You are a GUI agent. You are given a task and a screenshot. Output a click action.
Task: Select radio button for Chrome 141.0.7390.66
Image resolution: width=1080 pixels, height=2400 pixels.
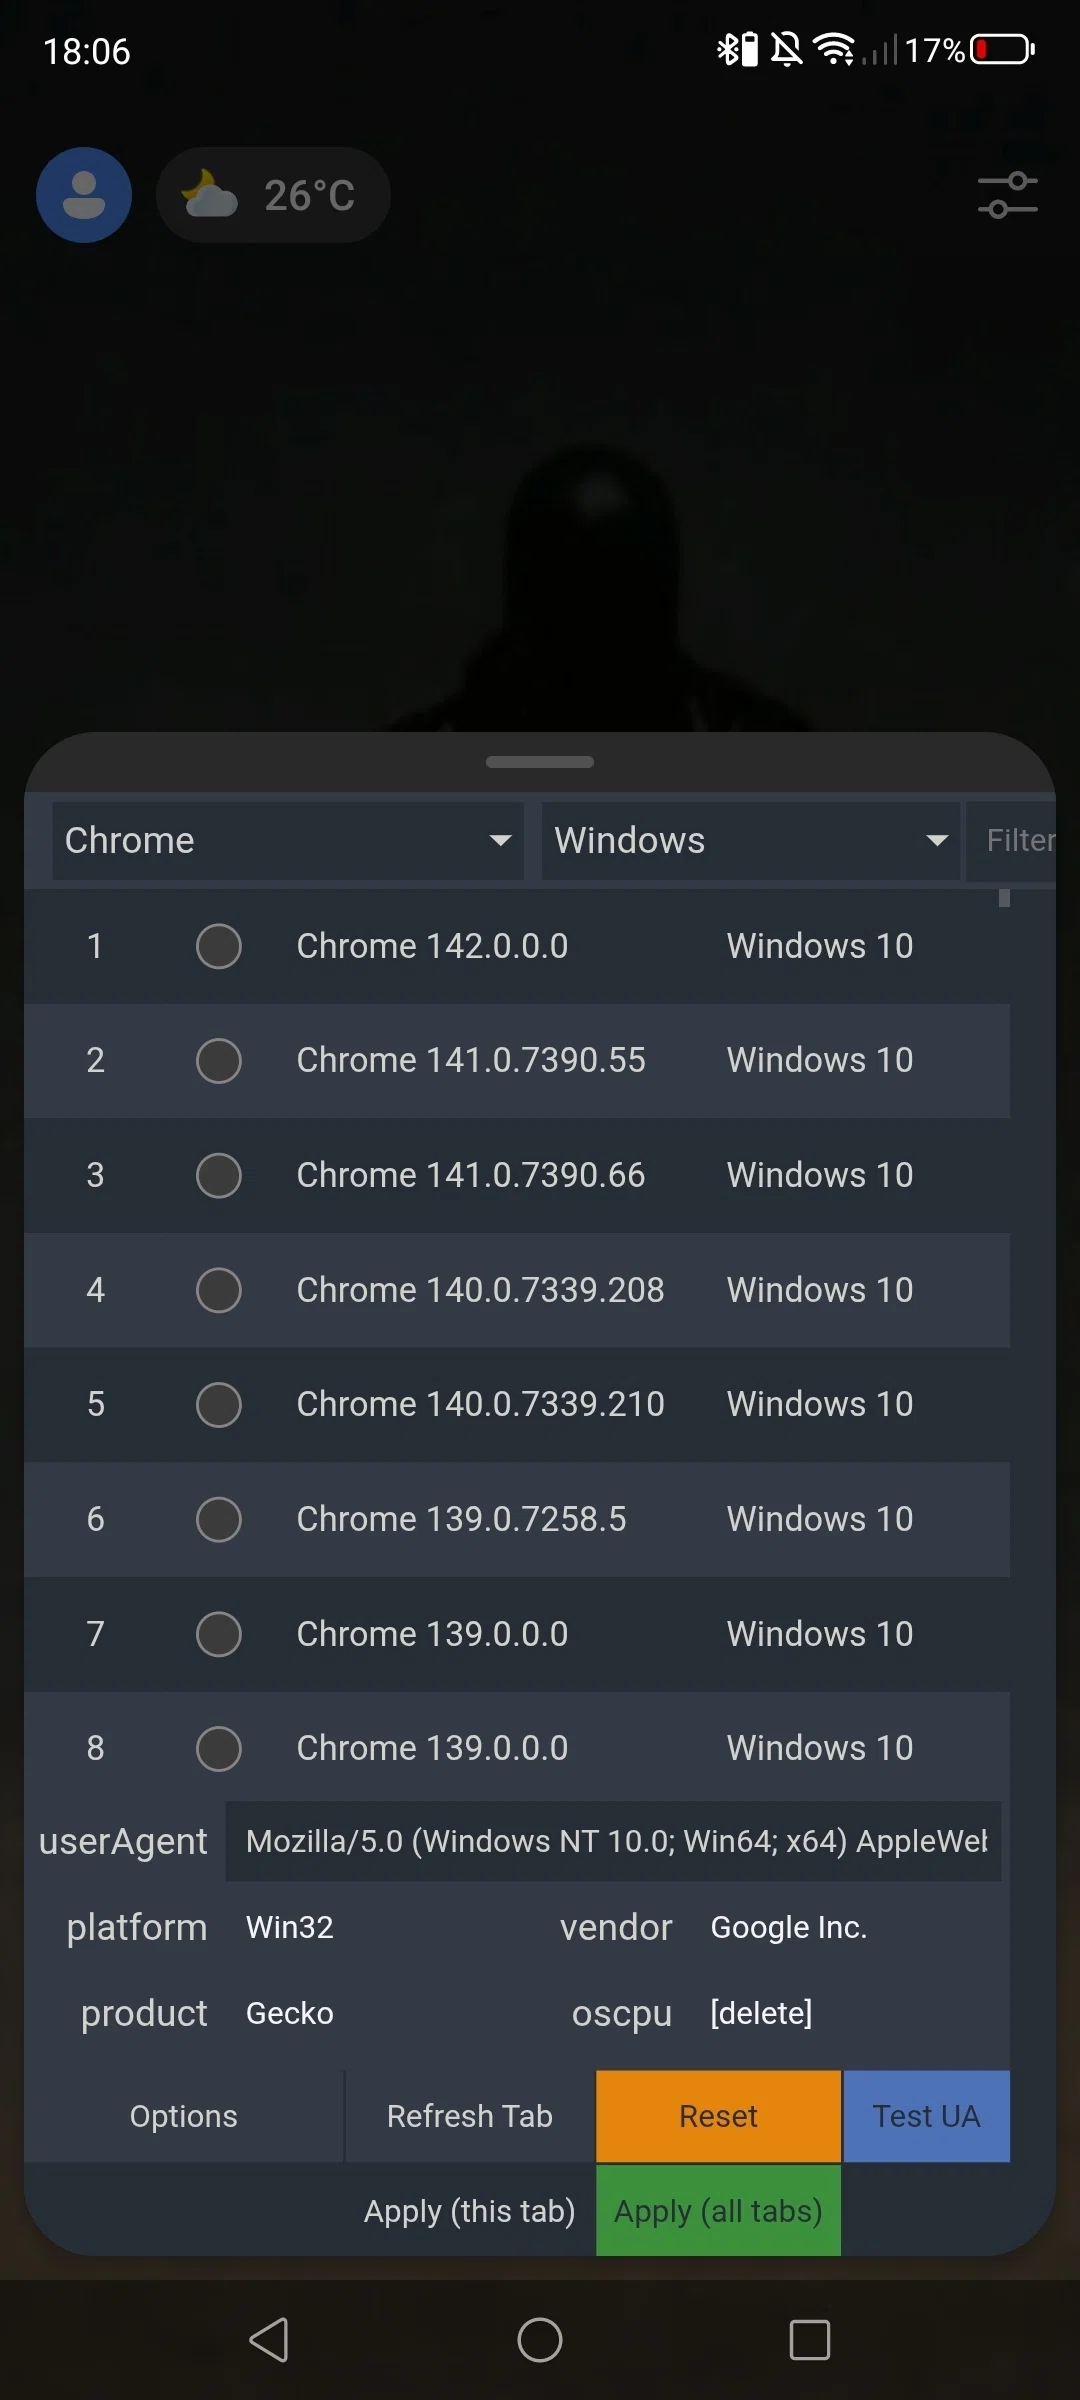(219, 1175)
